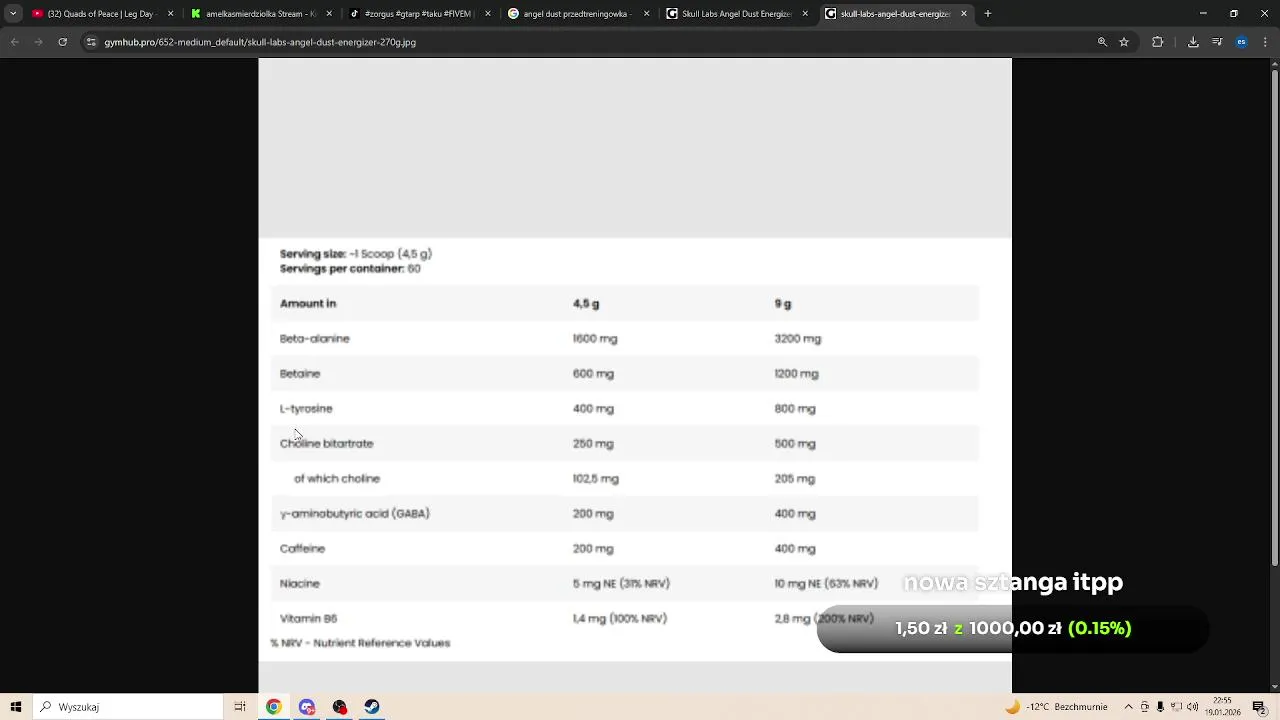
Task: Click the '3200 mg' beta-alanine value
Action: pyautogui.click(x=797, y=339)
